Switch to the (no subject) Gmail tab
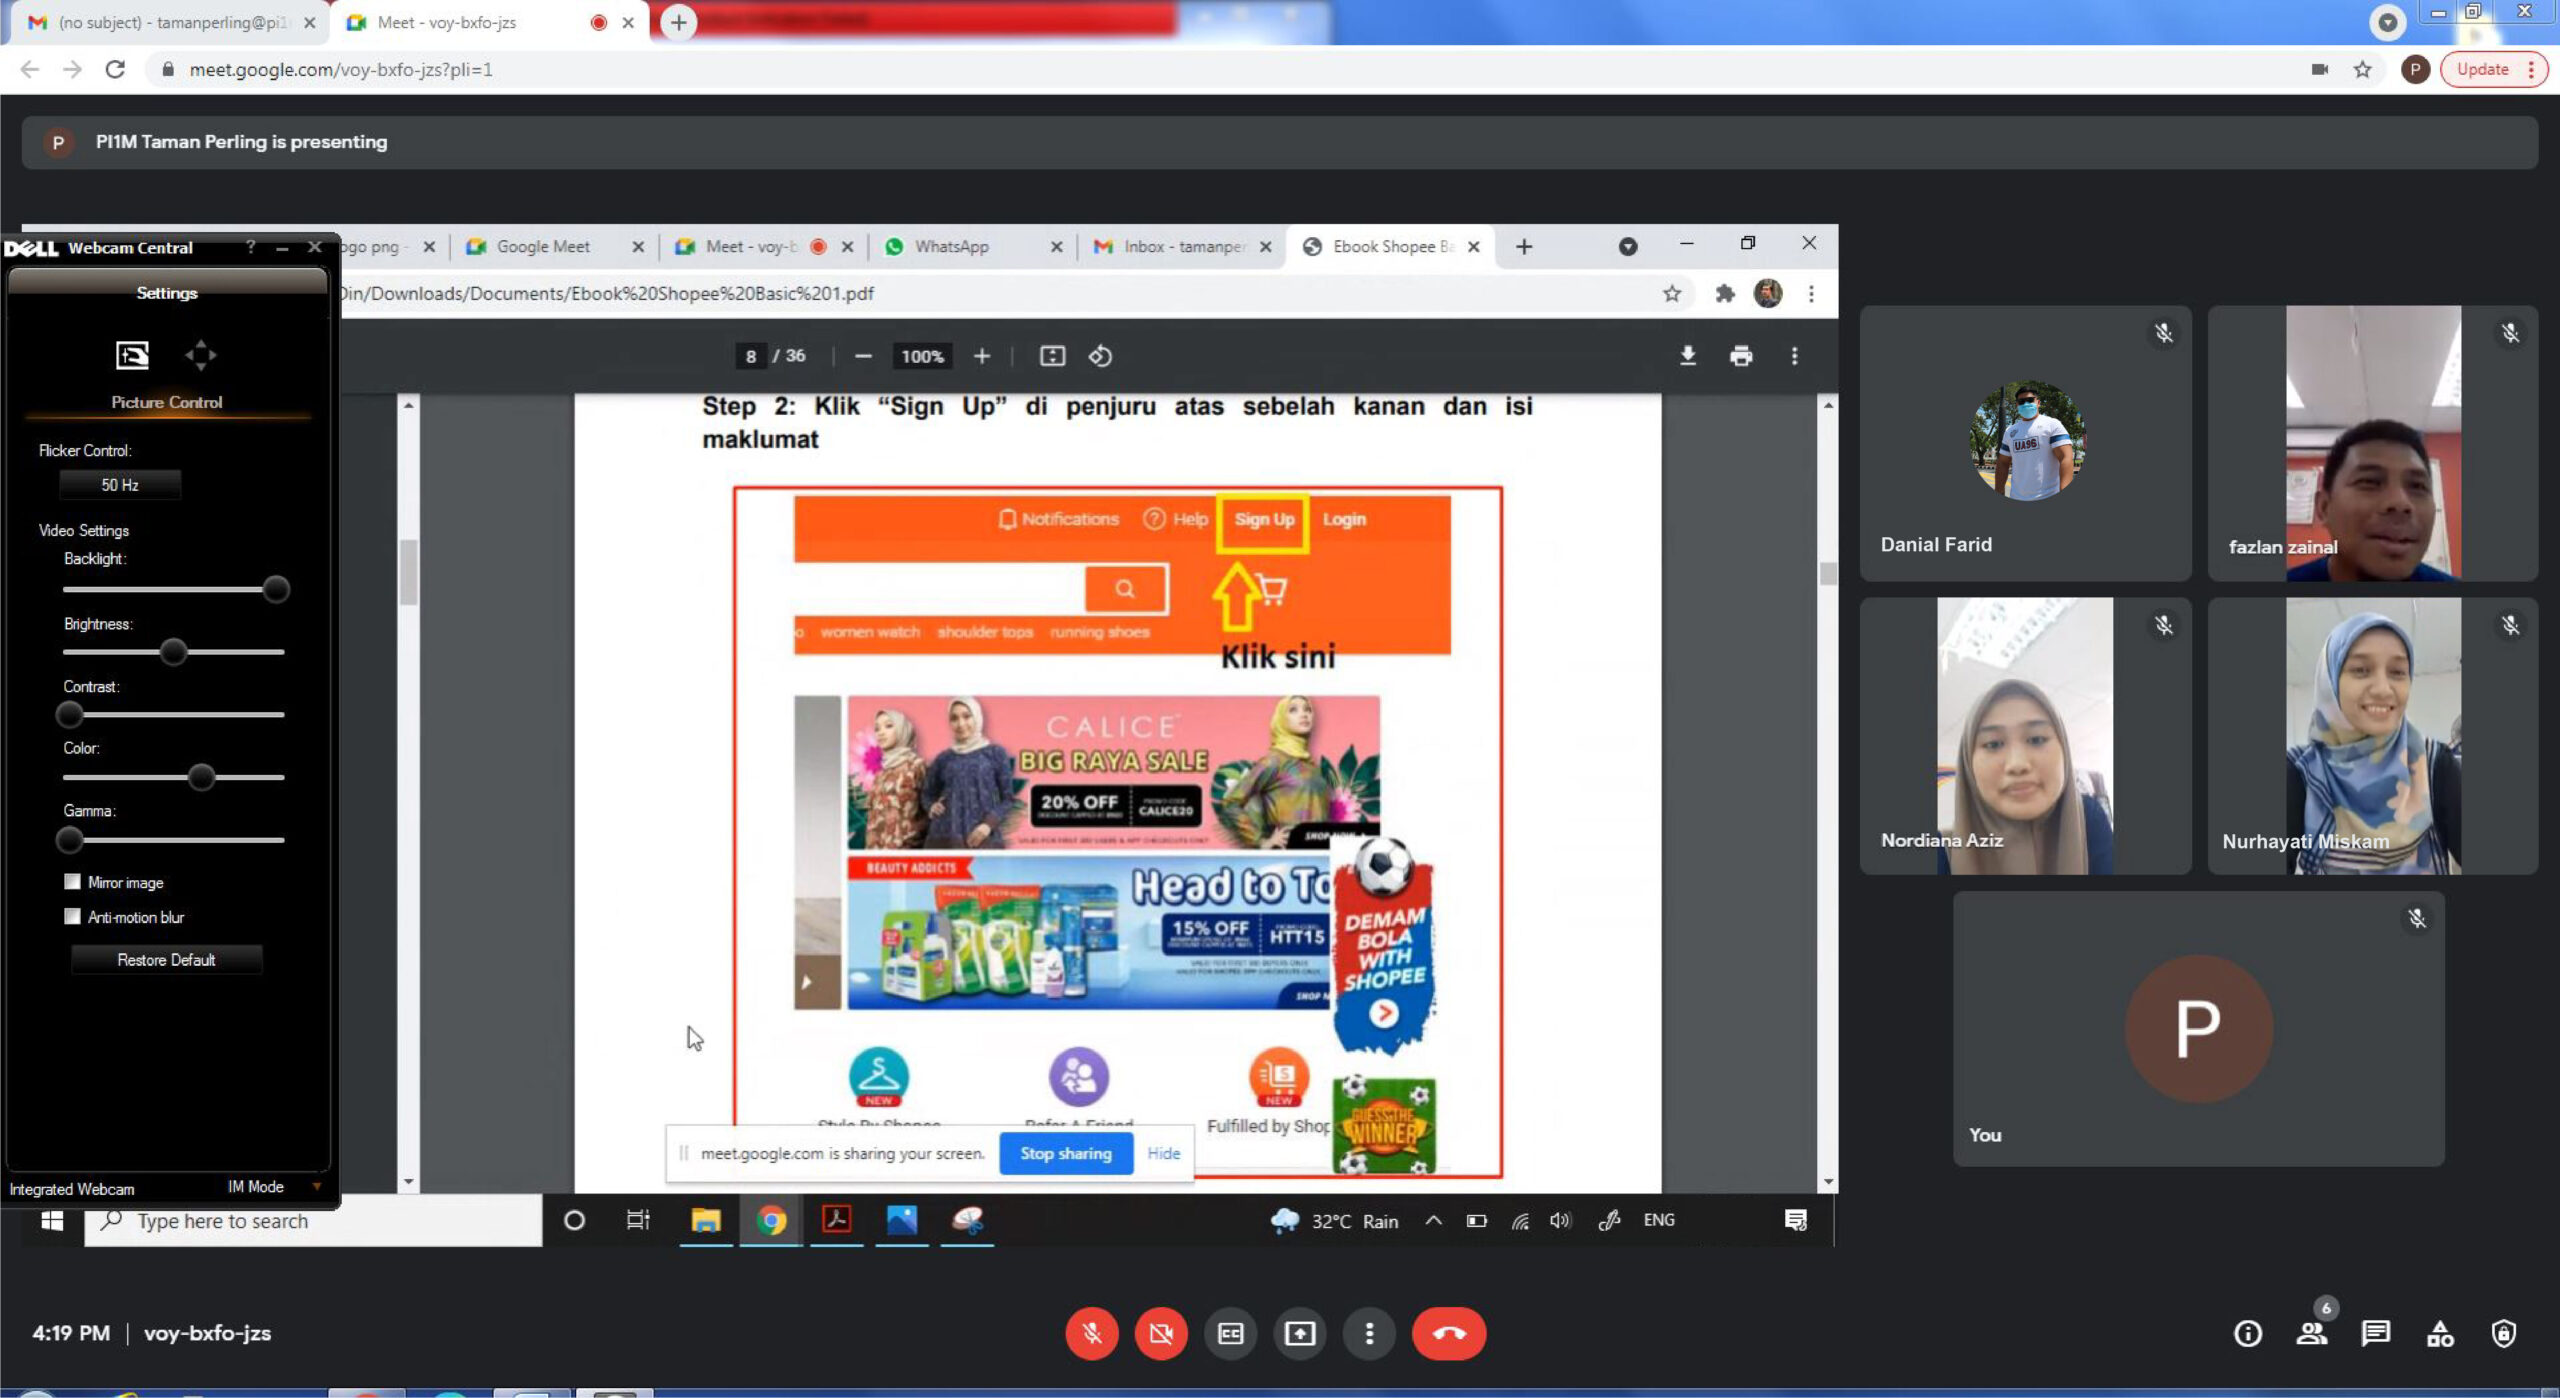The height and width of the screenshot is (1398, 2560). [170, 22]
